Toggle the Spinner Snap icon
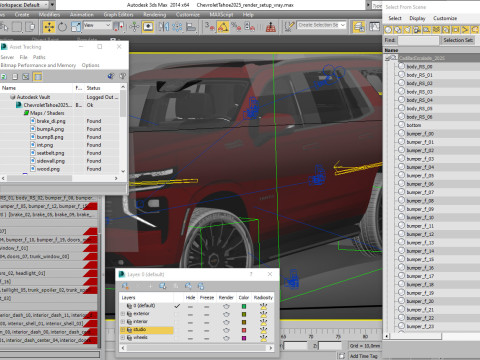This screenshot has width=480, height=360. 249,27
